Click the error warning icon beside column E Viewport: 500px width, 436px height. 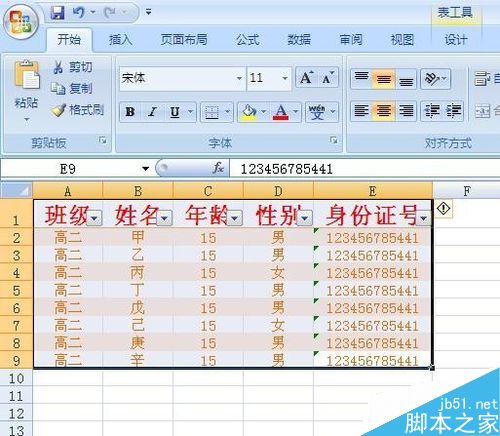443,209
